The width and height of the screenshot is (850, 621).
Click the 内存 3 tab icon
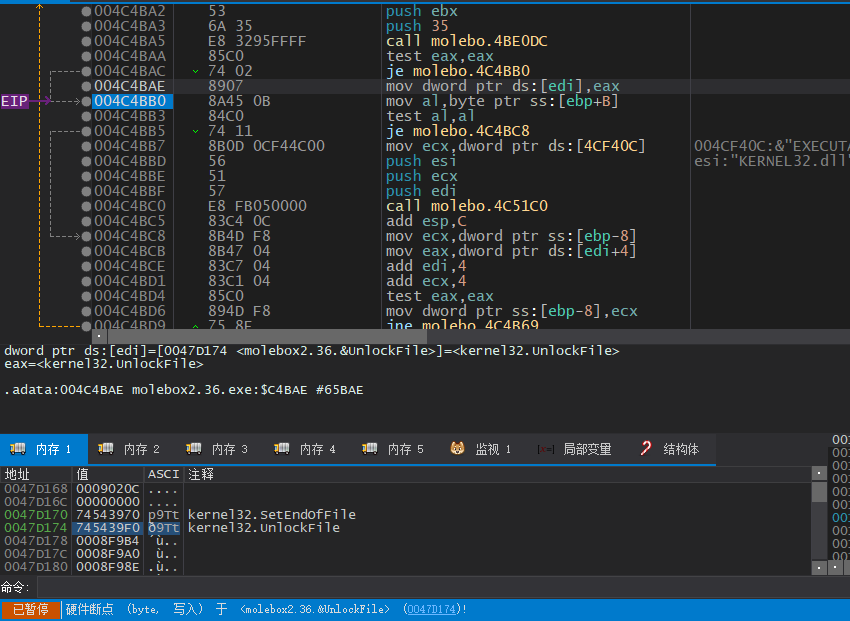coord(194,449)
